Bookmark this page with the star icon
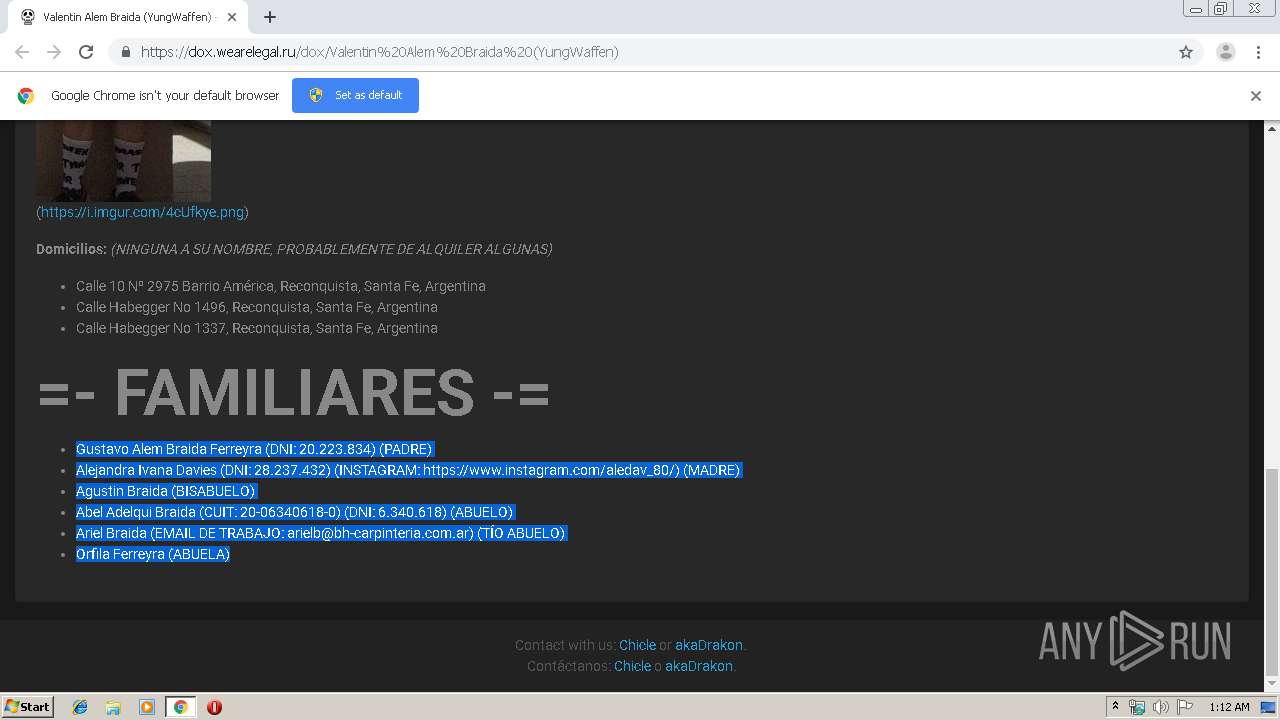 1186,52
